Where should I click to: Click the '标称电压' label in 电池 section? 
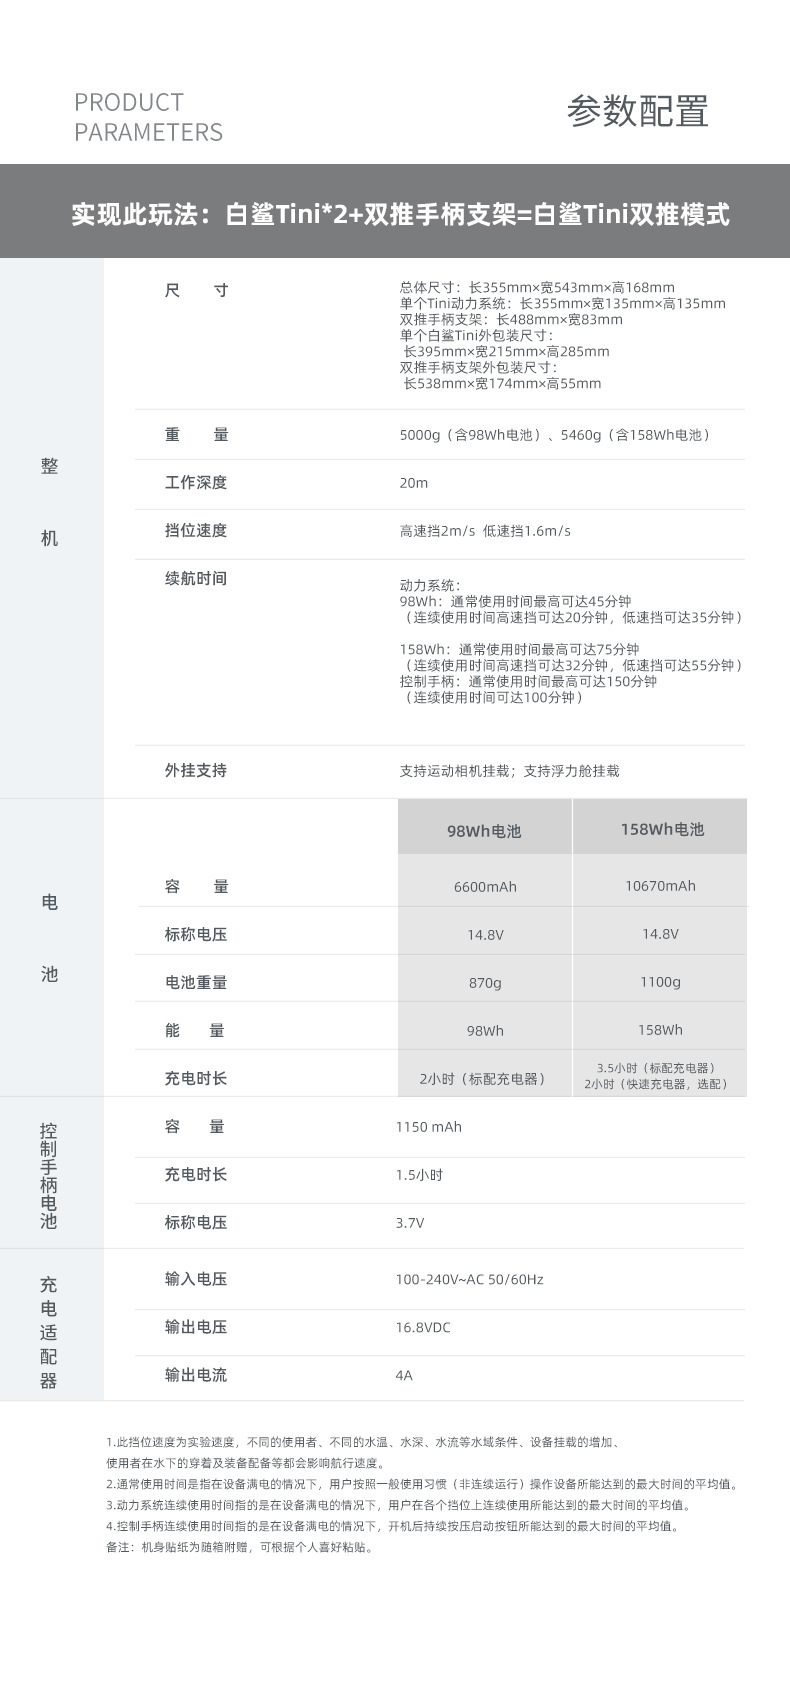[x=196, y=934]
